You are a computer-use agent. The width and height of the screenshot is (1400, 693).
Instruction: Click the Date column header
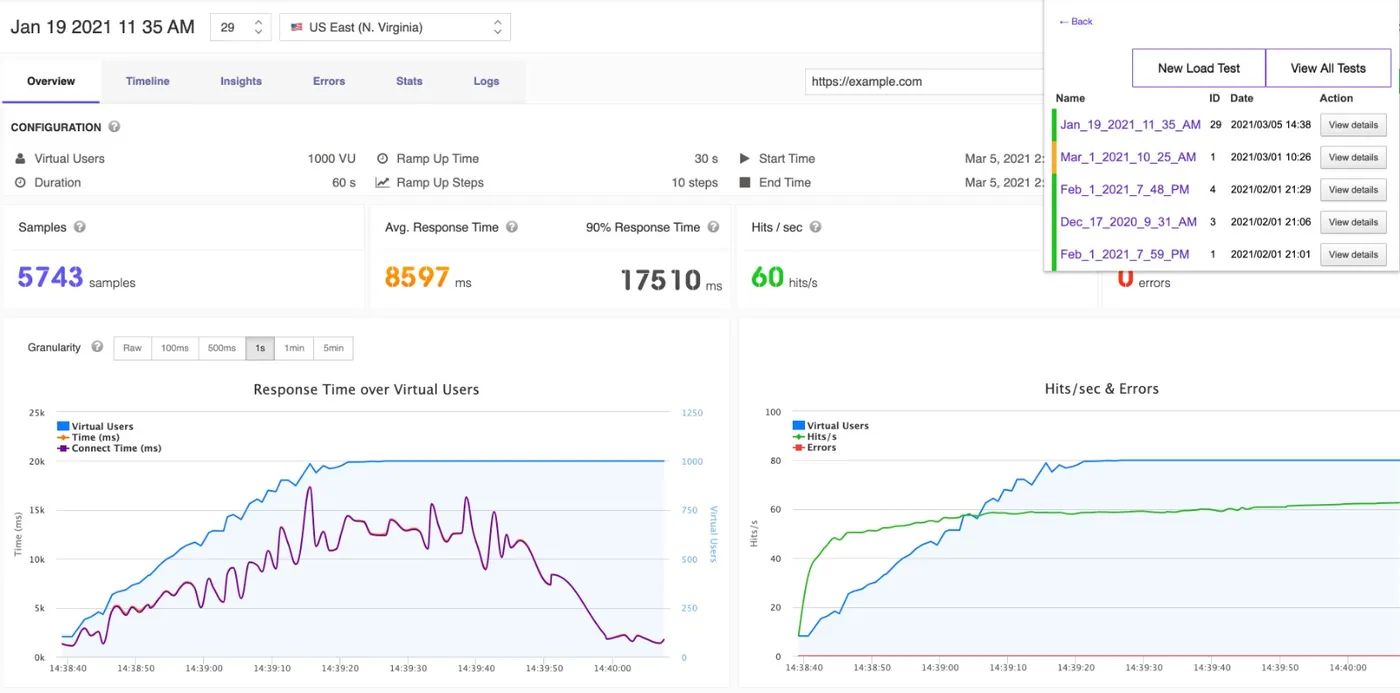click(x=1241, y=98)
